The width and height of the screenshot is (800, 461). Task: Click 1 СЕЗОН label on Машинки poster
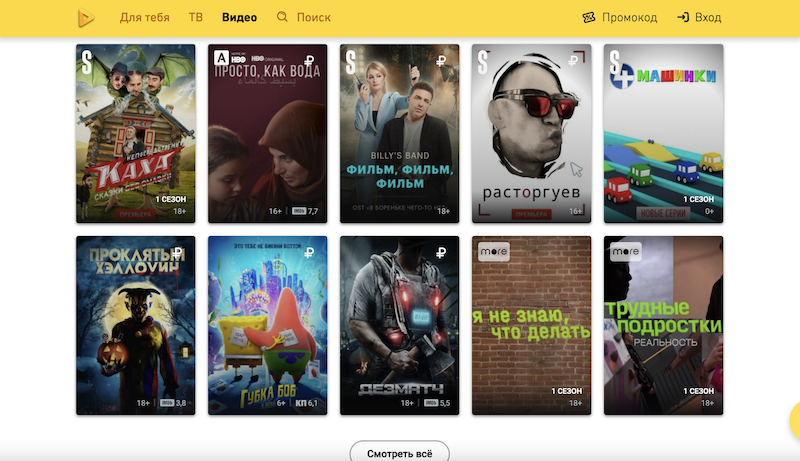[698, 199]
